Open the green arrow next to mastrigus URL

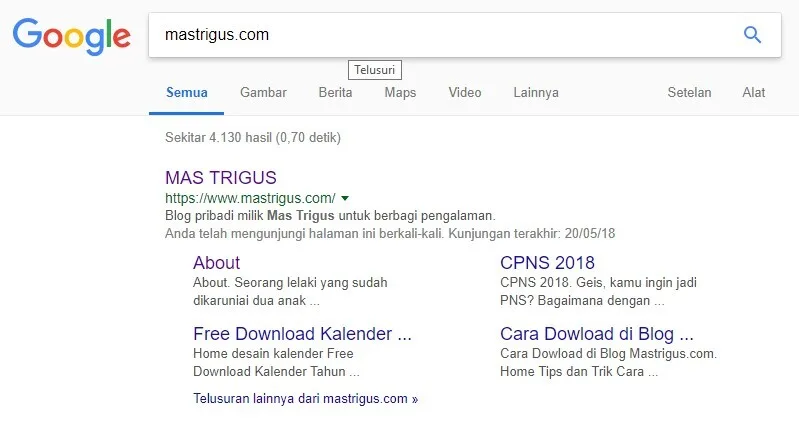[345, 198]
